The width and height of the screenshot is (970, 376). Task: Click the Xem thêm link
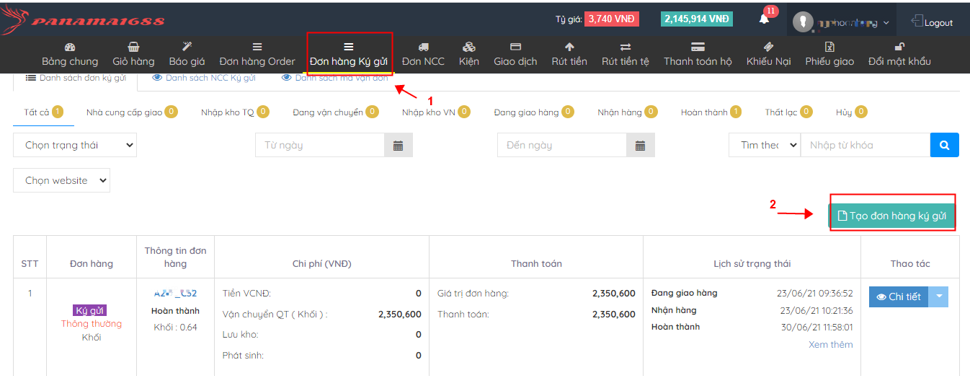coord(831,344)
